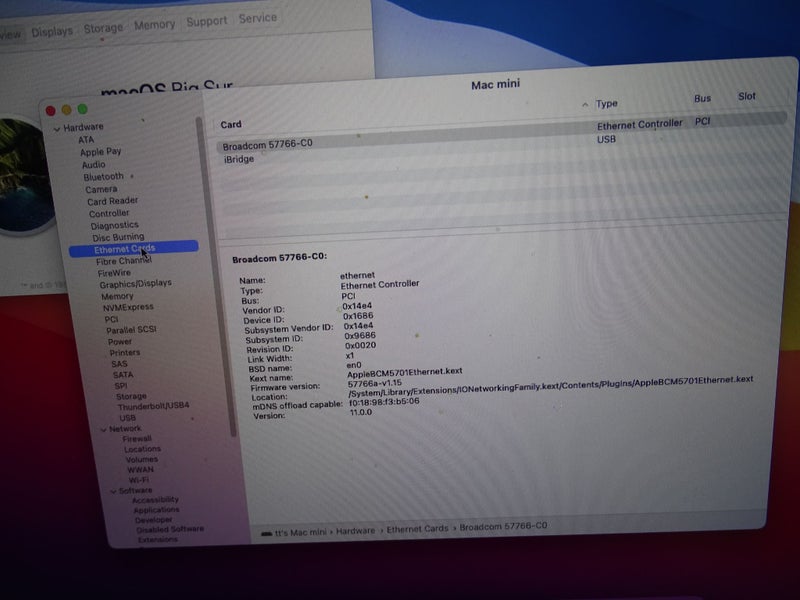Select Apple Pay in the sidebar
This screenshot has width=800, height=600.
point(101,152)
